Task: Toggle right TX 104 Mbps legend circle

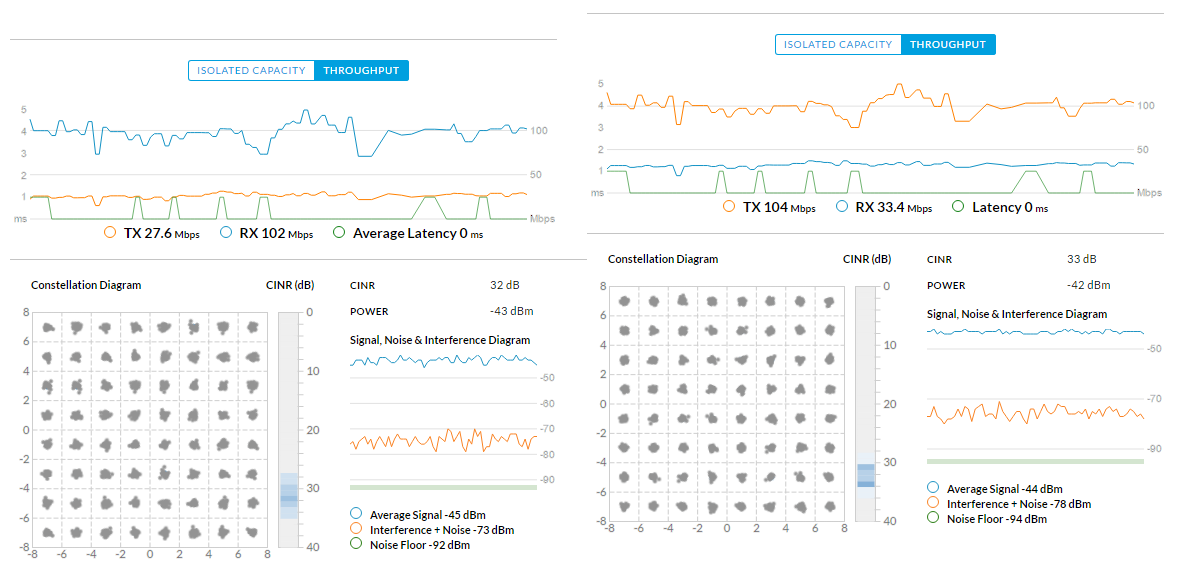Action: (728, 207)
